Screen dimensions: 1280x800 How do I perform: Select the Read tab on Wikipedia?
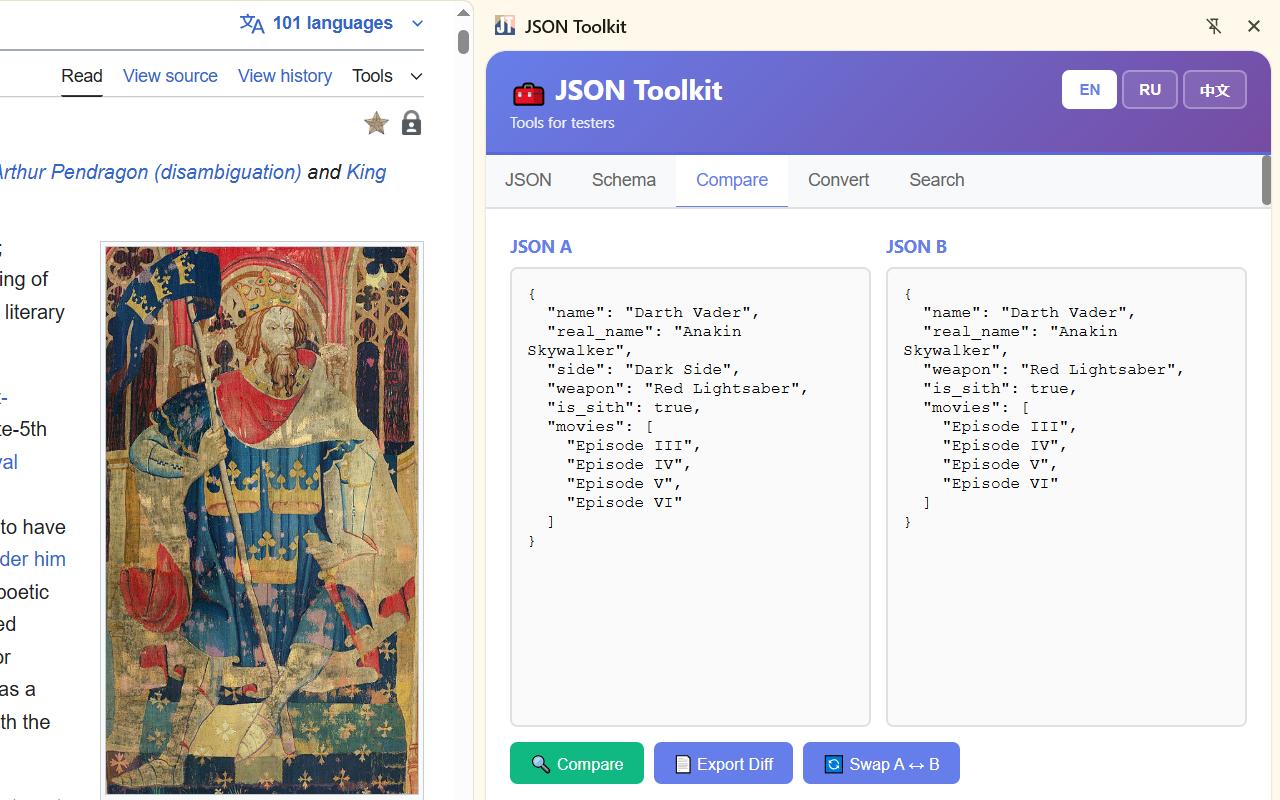pos(82,76)
